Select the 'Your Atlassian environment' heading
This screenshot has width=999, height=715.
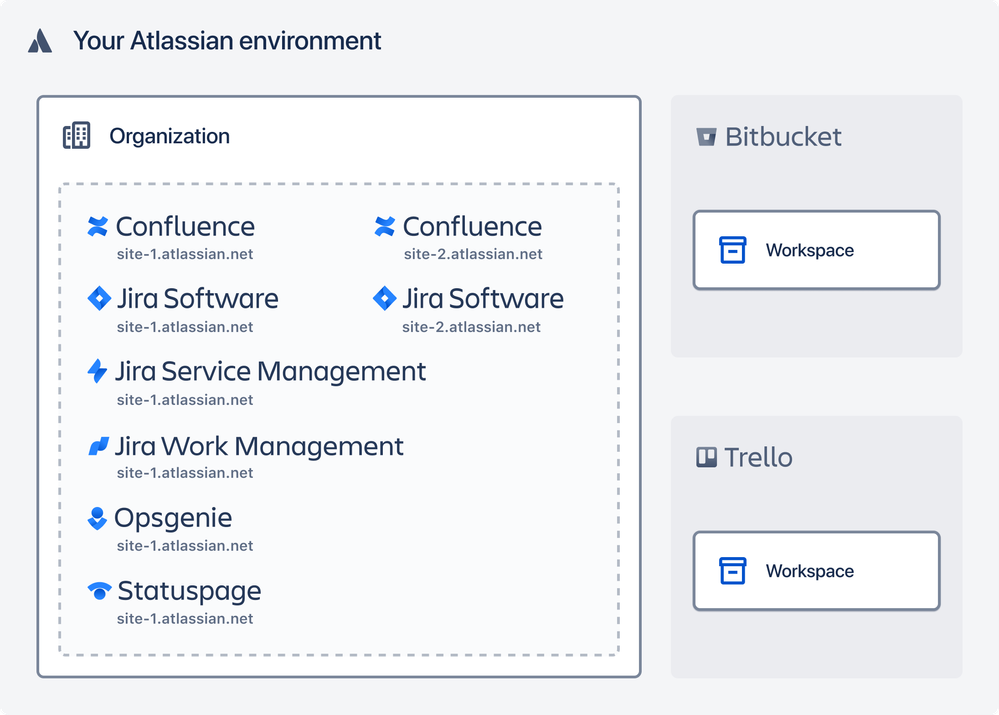click(227, 41)
